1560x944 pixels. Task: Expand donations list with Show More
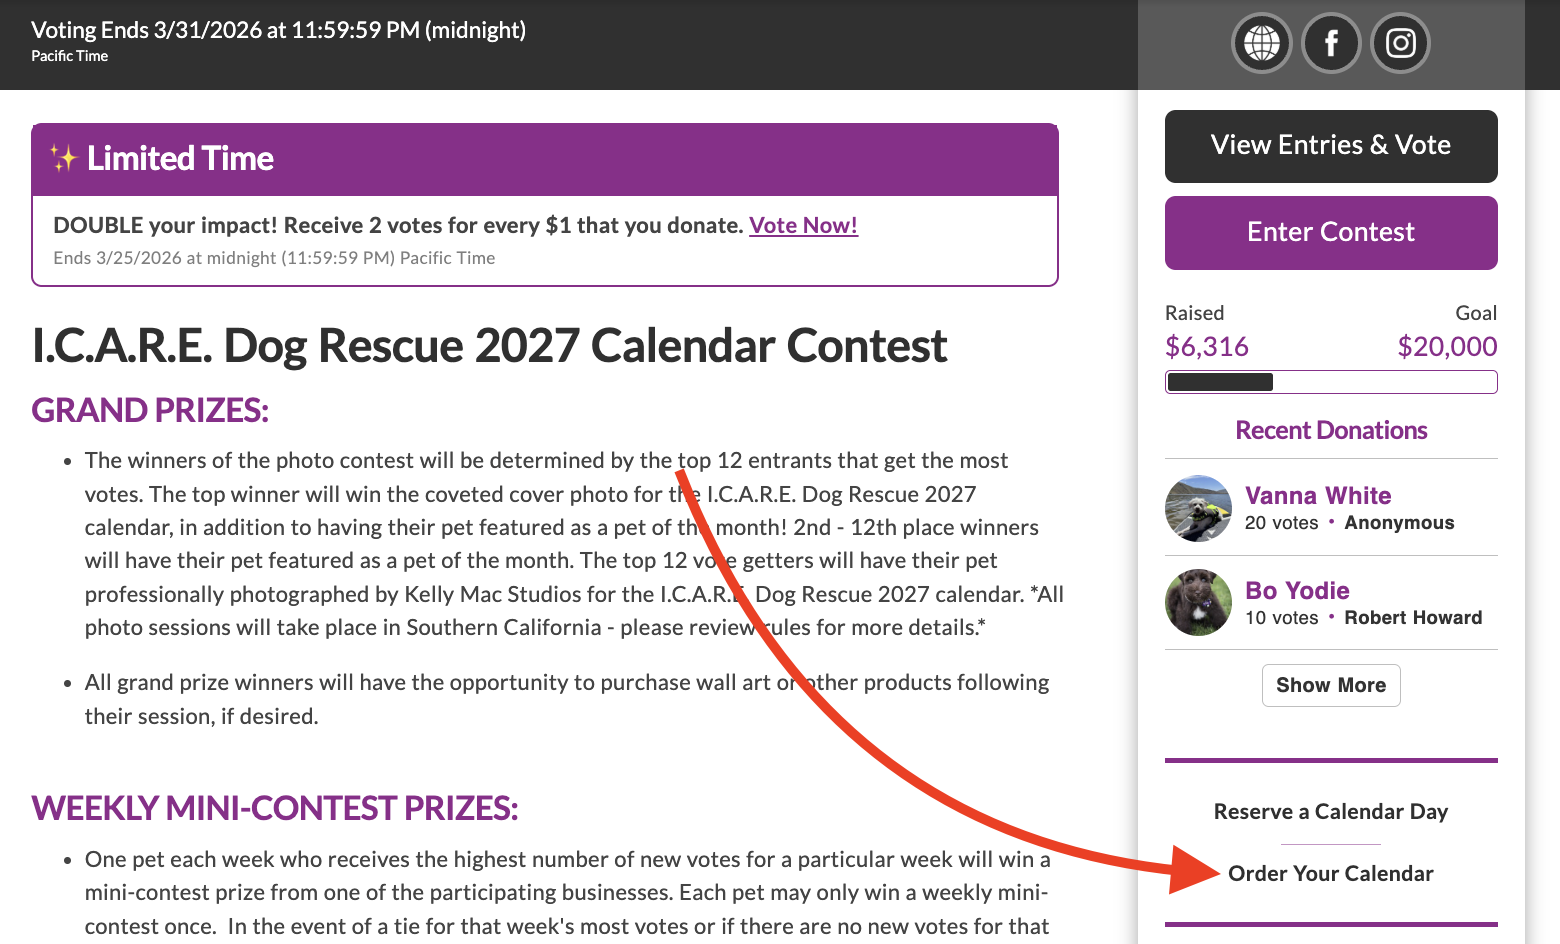(1331, 685)
